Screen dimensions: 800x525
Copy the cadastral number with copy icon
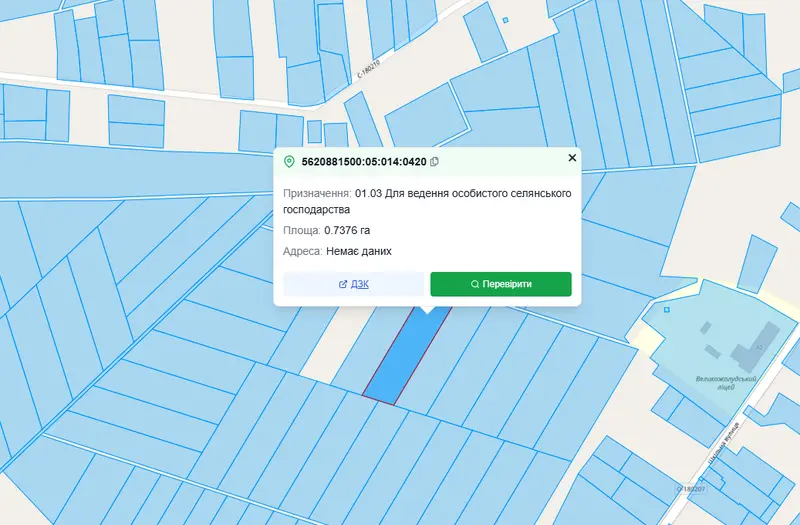click(x=434, y=162)
